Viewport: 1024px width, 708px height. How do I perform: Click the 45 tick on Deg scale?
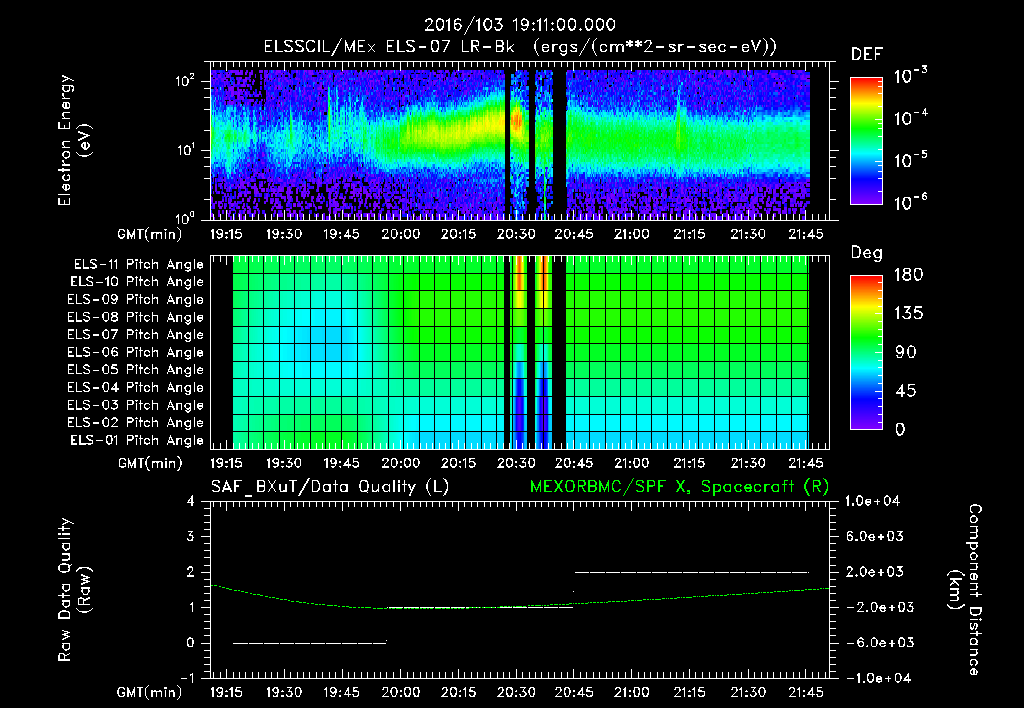(x=905, y=391)
